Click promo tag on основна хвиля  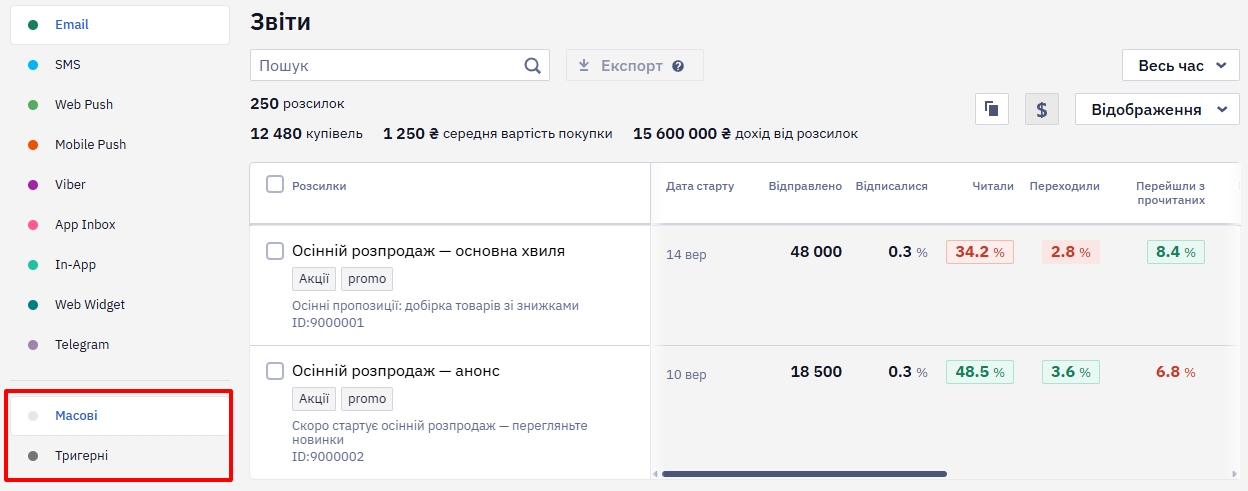coord(367,279)
